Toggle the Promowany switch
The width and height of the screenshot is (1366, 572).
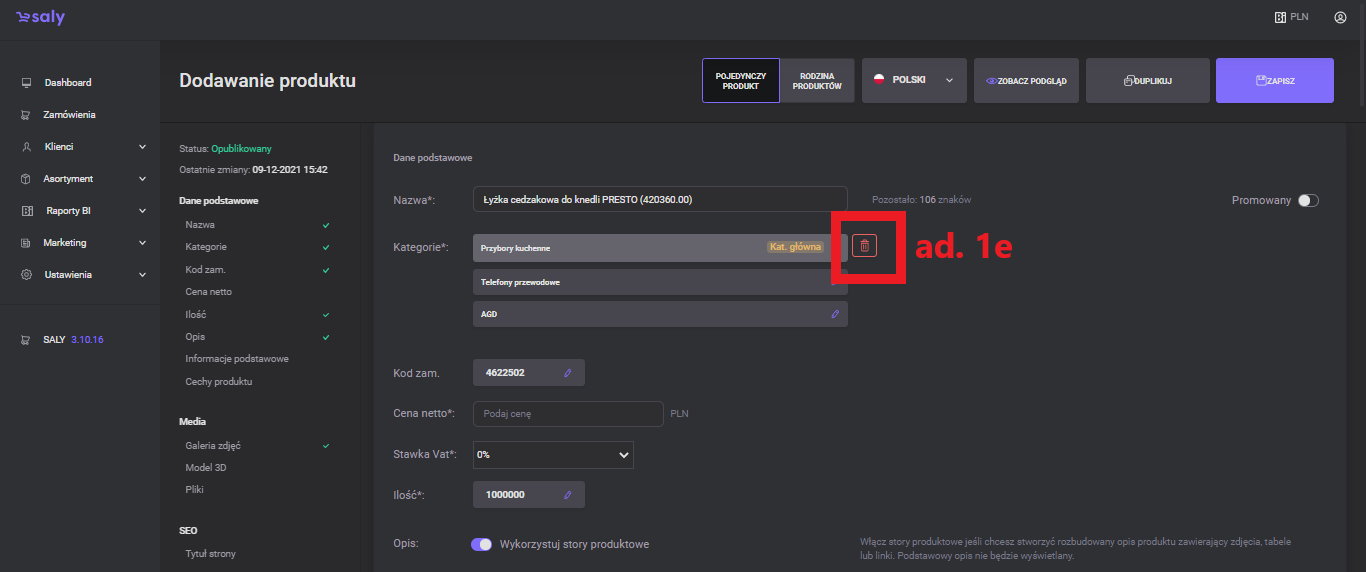click(x=1308, y=201)
